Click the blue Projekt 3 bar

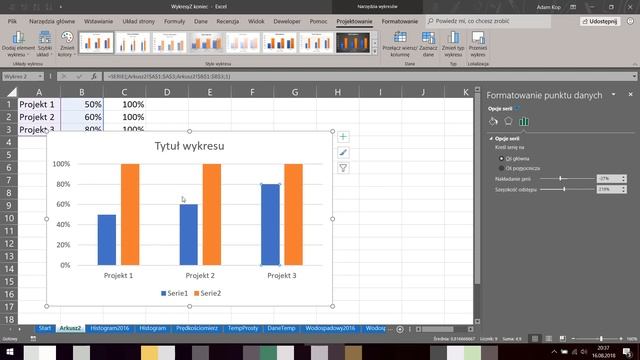[x=270, y=224]
